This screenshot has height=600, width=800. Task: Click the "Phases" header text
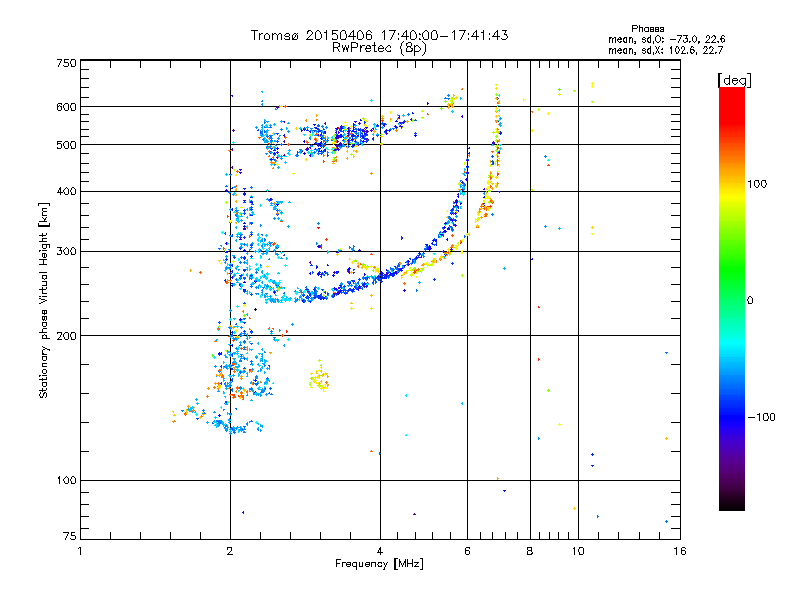[x=647, y=29]
